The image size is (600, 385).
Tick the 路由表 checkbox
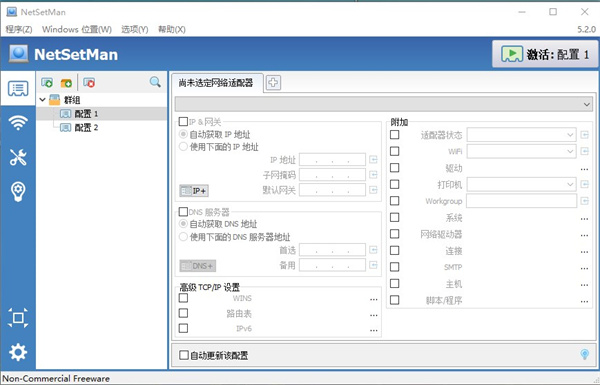pyautogui.click(x=183, y=313)
